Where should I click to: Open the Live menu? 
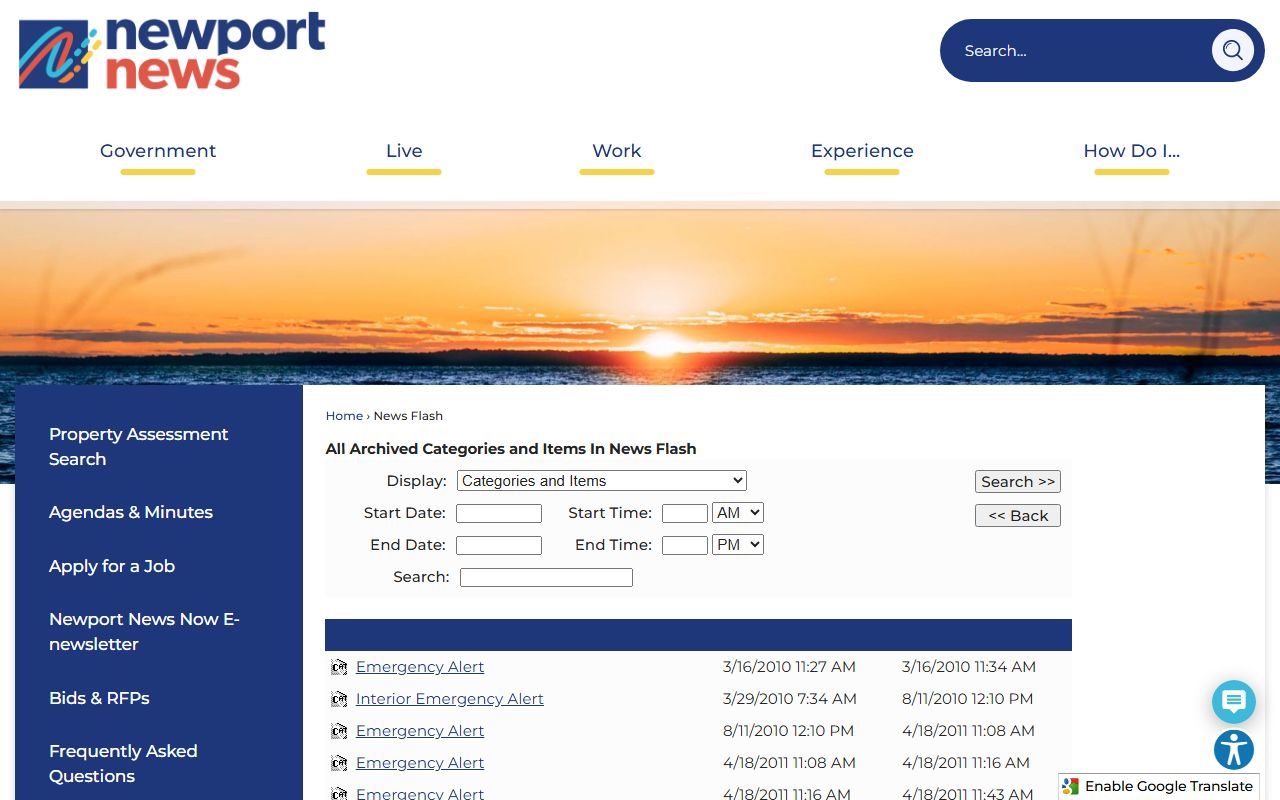(404, 151)
